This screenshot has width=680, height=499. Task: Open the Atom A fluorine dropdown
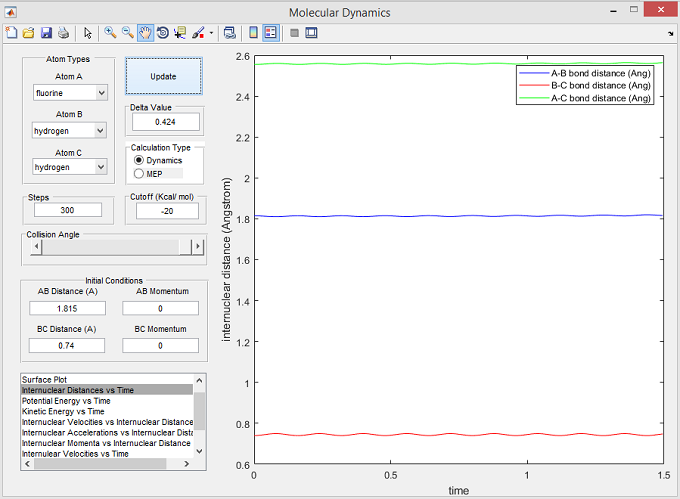[69, 93]
